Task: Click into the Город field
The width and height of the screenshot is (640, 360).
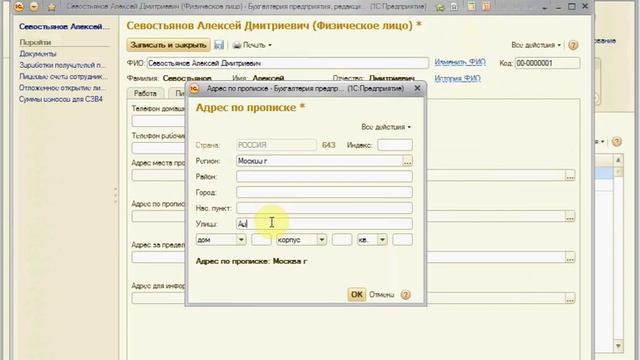Action: [x=324, y=192]
